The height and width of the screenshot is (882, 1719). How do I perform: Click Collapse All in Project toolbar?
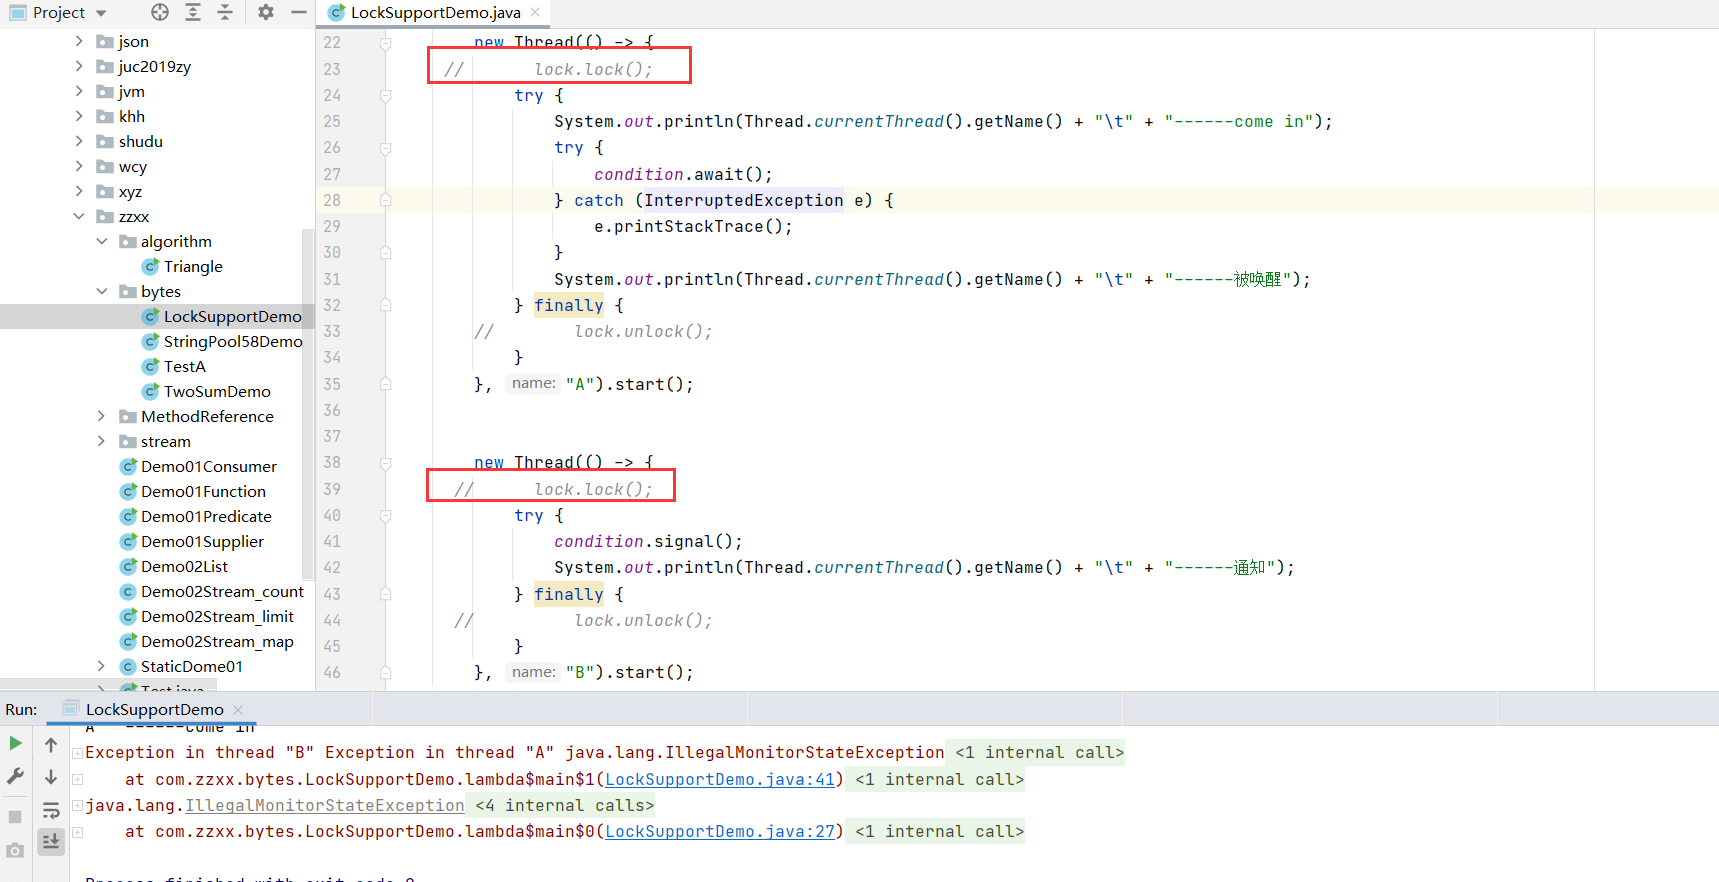click(x=225, y=12)
